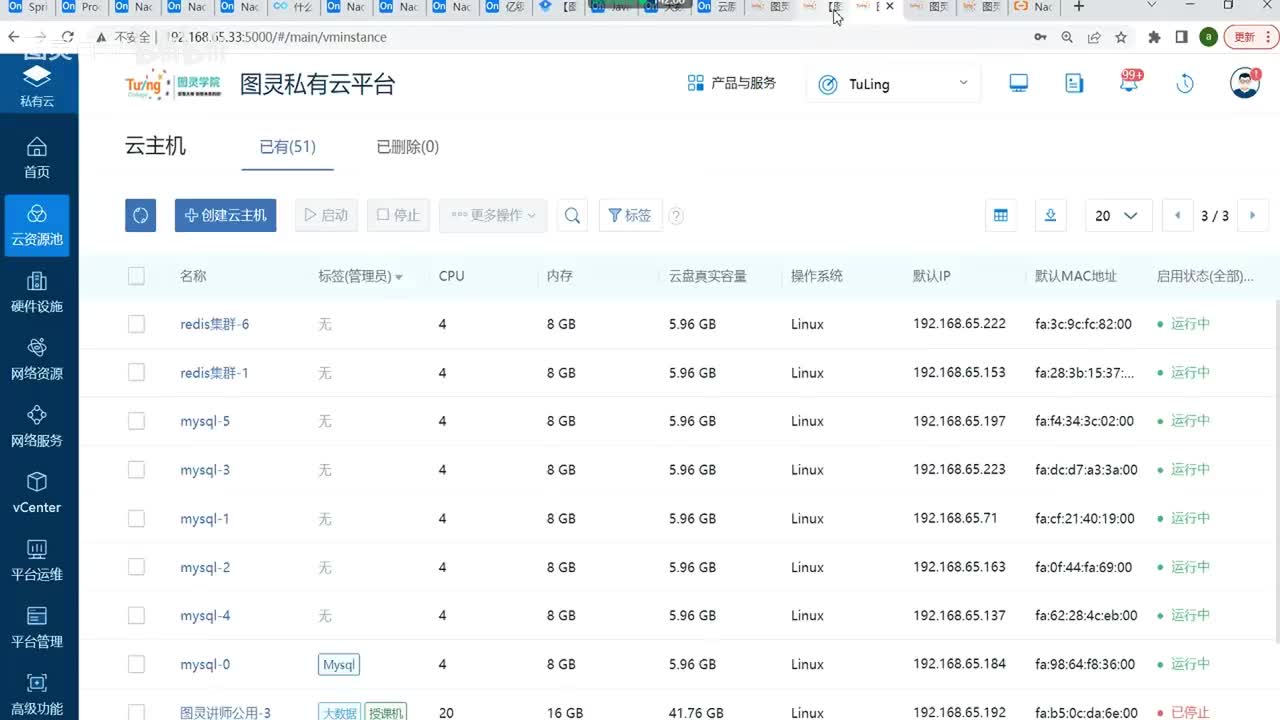
Task: Go to previous page arrow
Action: coord(1177,215)
